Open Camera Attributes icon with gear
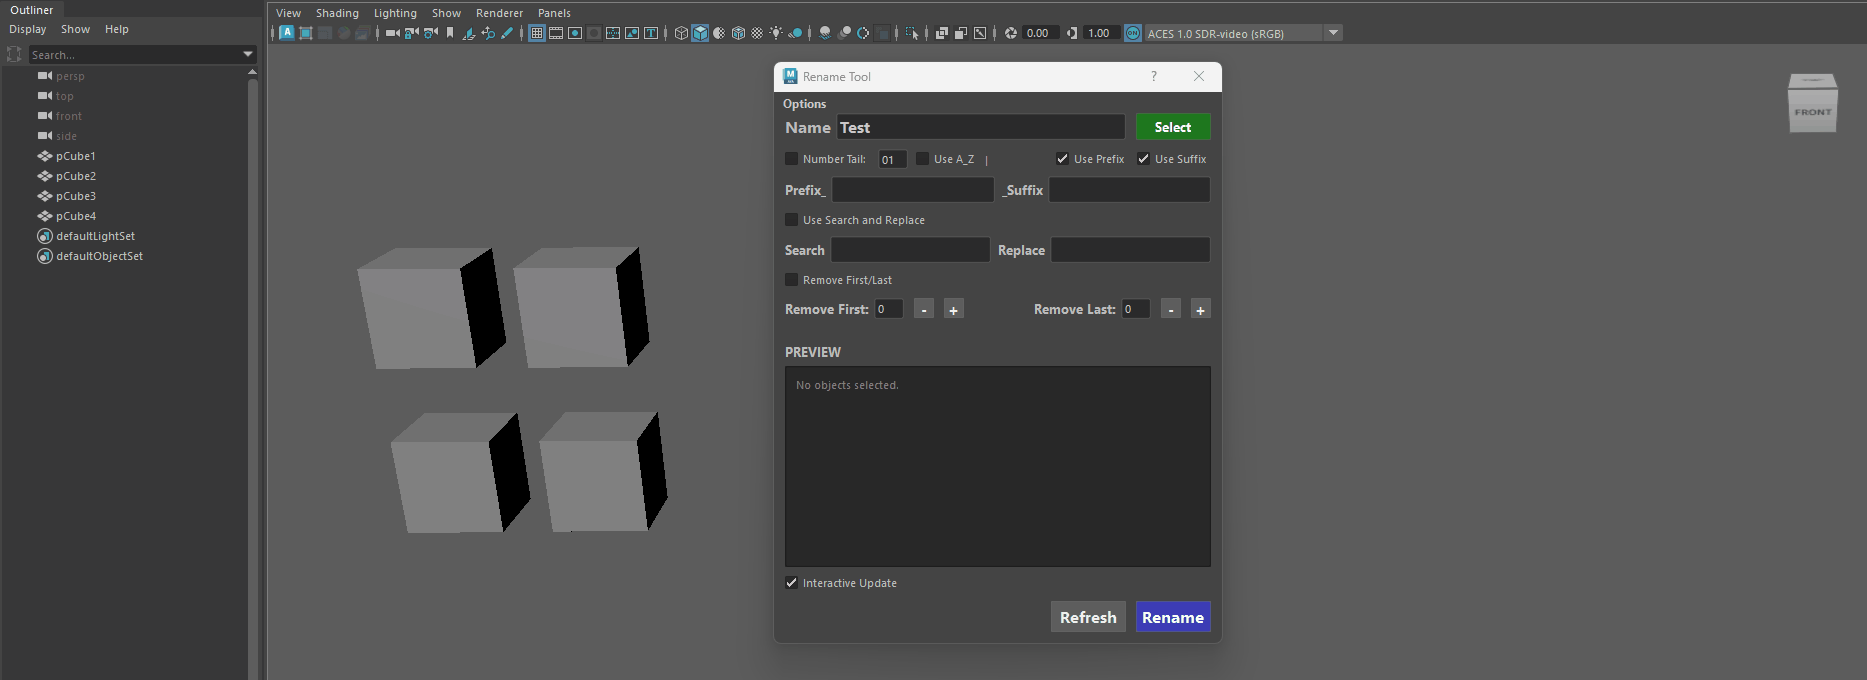 [431, 33]
